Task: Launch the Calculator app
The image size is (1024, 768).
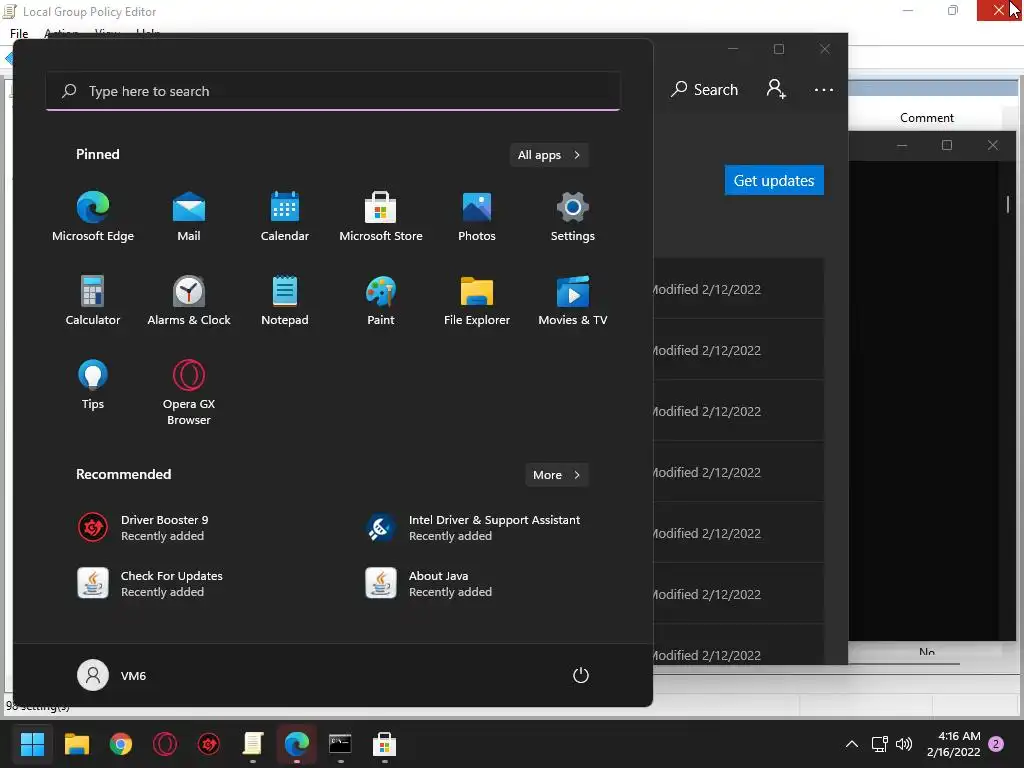Action: pos(93,301)
